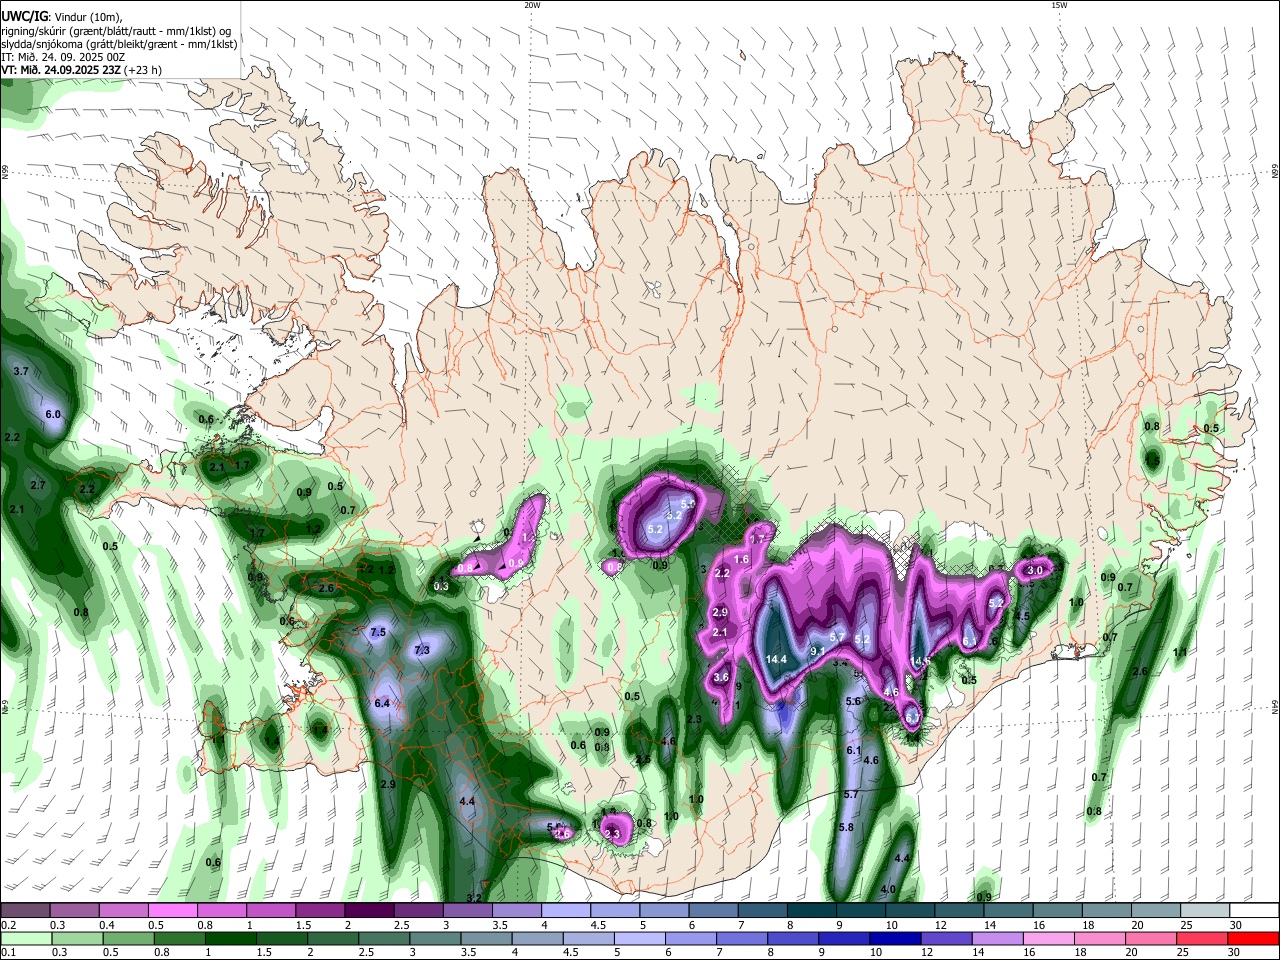Click the 'slydda/snjókoma' legend description line
The height and width of the screenshot is (960, 1280).
point(119,44)
